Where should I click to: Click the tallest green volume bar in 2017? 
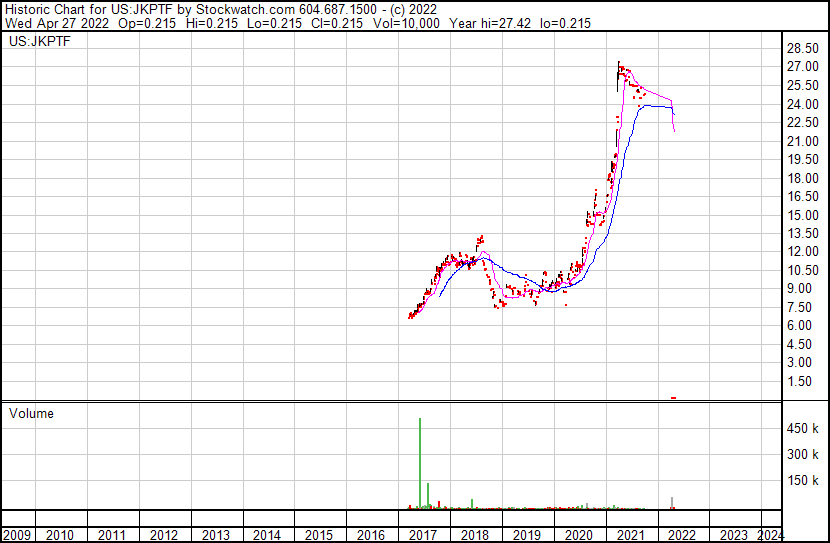tap(420, 464)
